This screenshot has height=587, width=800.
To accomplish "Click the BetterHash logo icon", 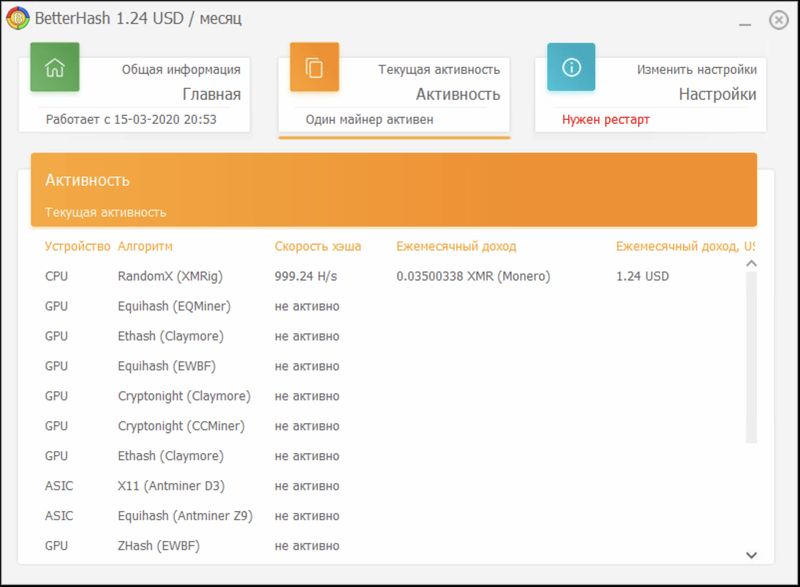I will point(18,19).
